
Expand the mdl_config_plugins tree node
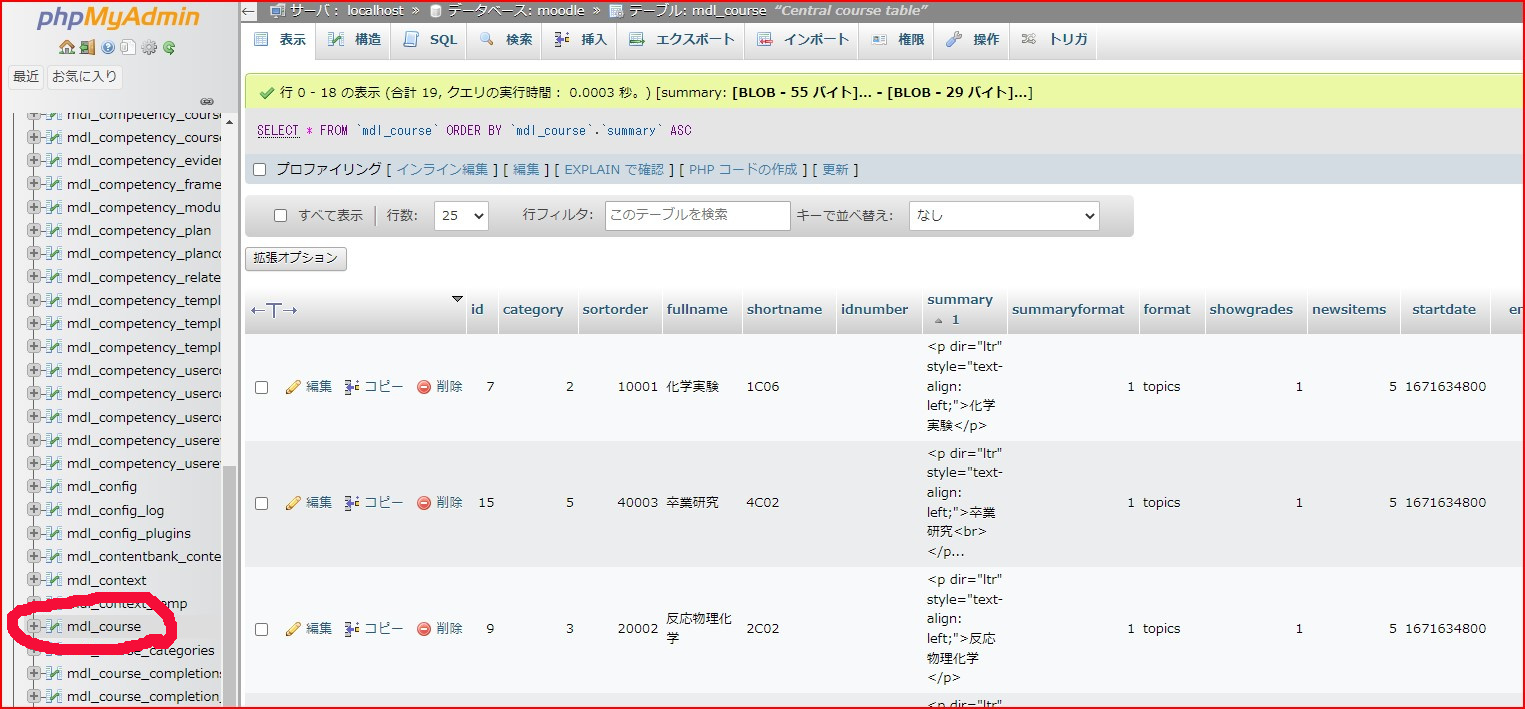point(34,533)
